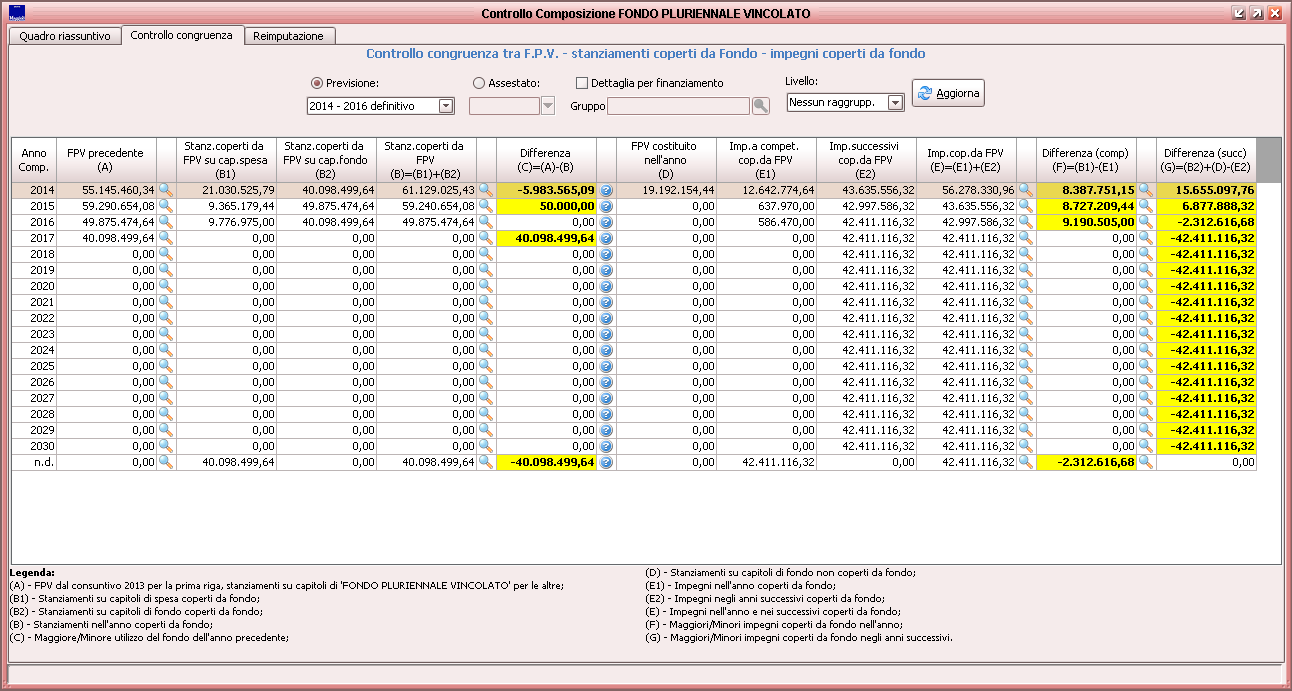Open help icon on the n.d. row
The image size is (1292, 691).
[606, 462]
